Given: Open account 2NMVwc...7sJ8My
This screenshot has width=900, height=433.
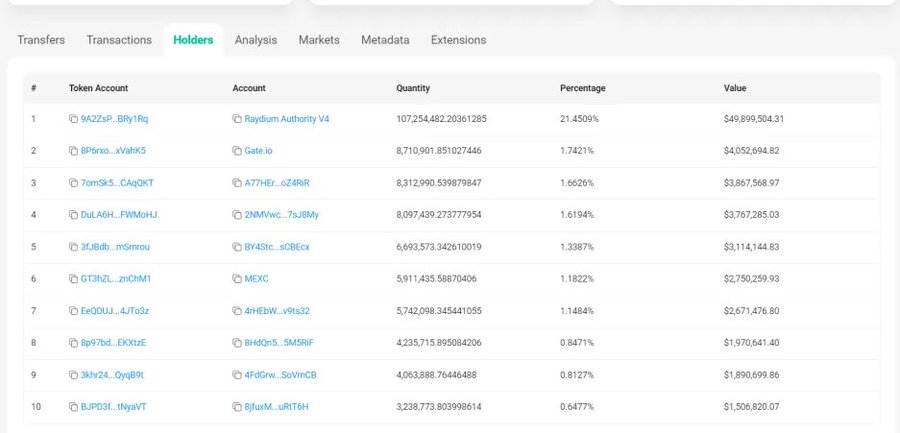Looking at the screenshot, I should pyautogui.click(x=282, y=215).
